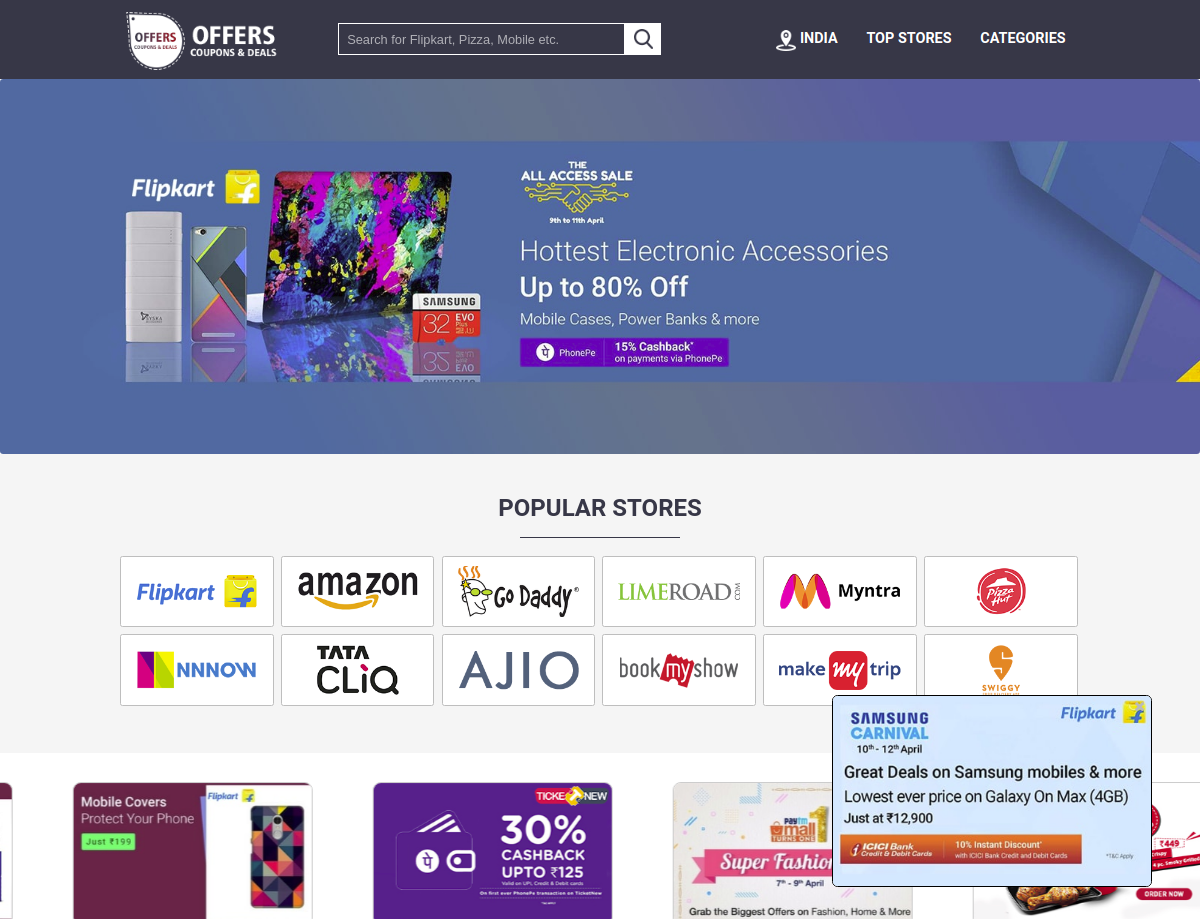Open the Amazon store tile
Image resolution: width=1200 pixels, height=919 pixels.
(x=358, y=592)
